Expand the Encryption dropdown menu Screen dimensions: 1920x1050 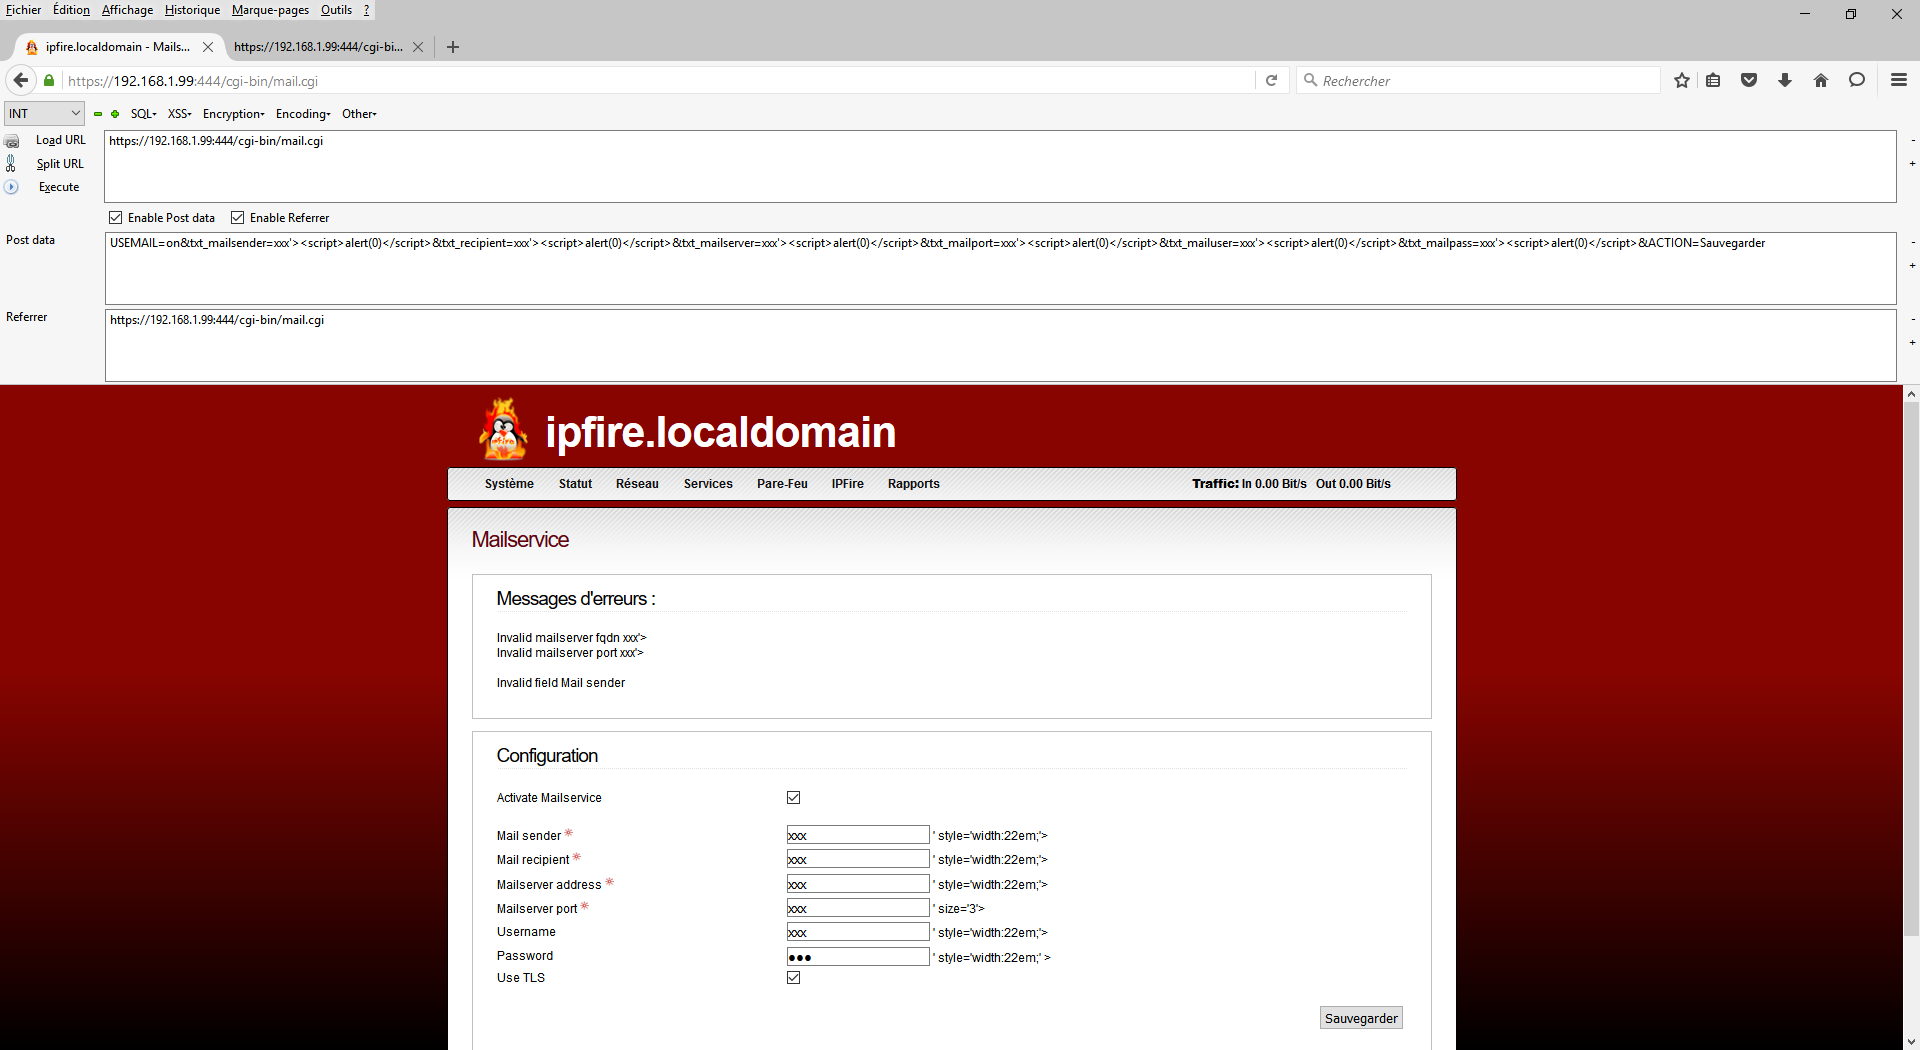coord(234,114)
